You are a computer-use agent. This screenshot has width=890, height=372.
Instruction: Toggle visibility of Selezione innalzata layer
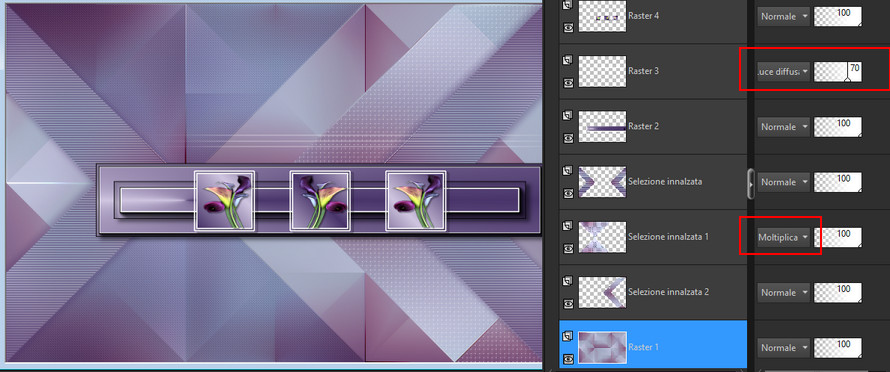coord(568,193)
